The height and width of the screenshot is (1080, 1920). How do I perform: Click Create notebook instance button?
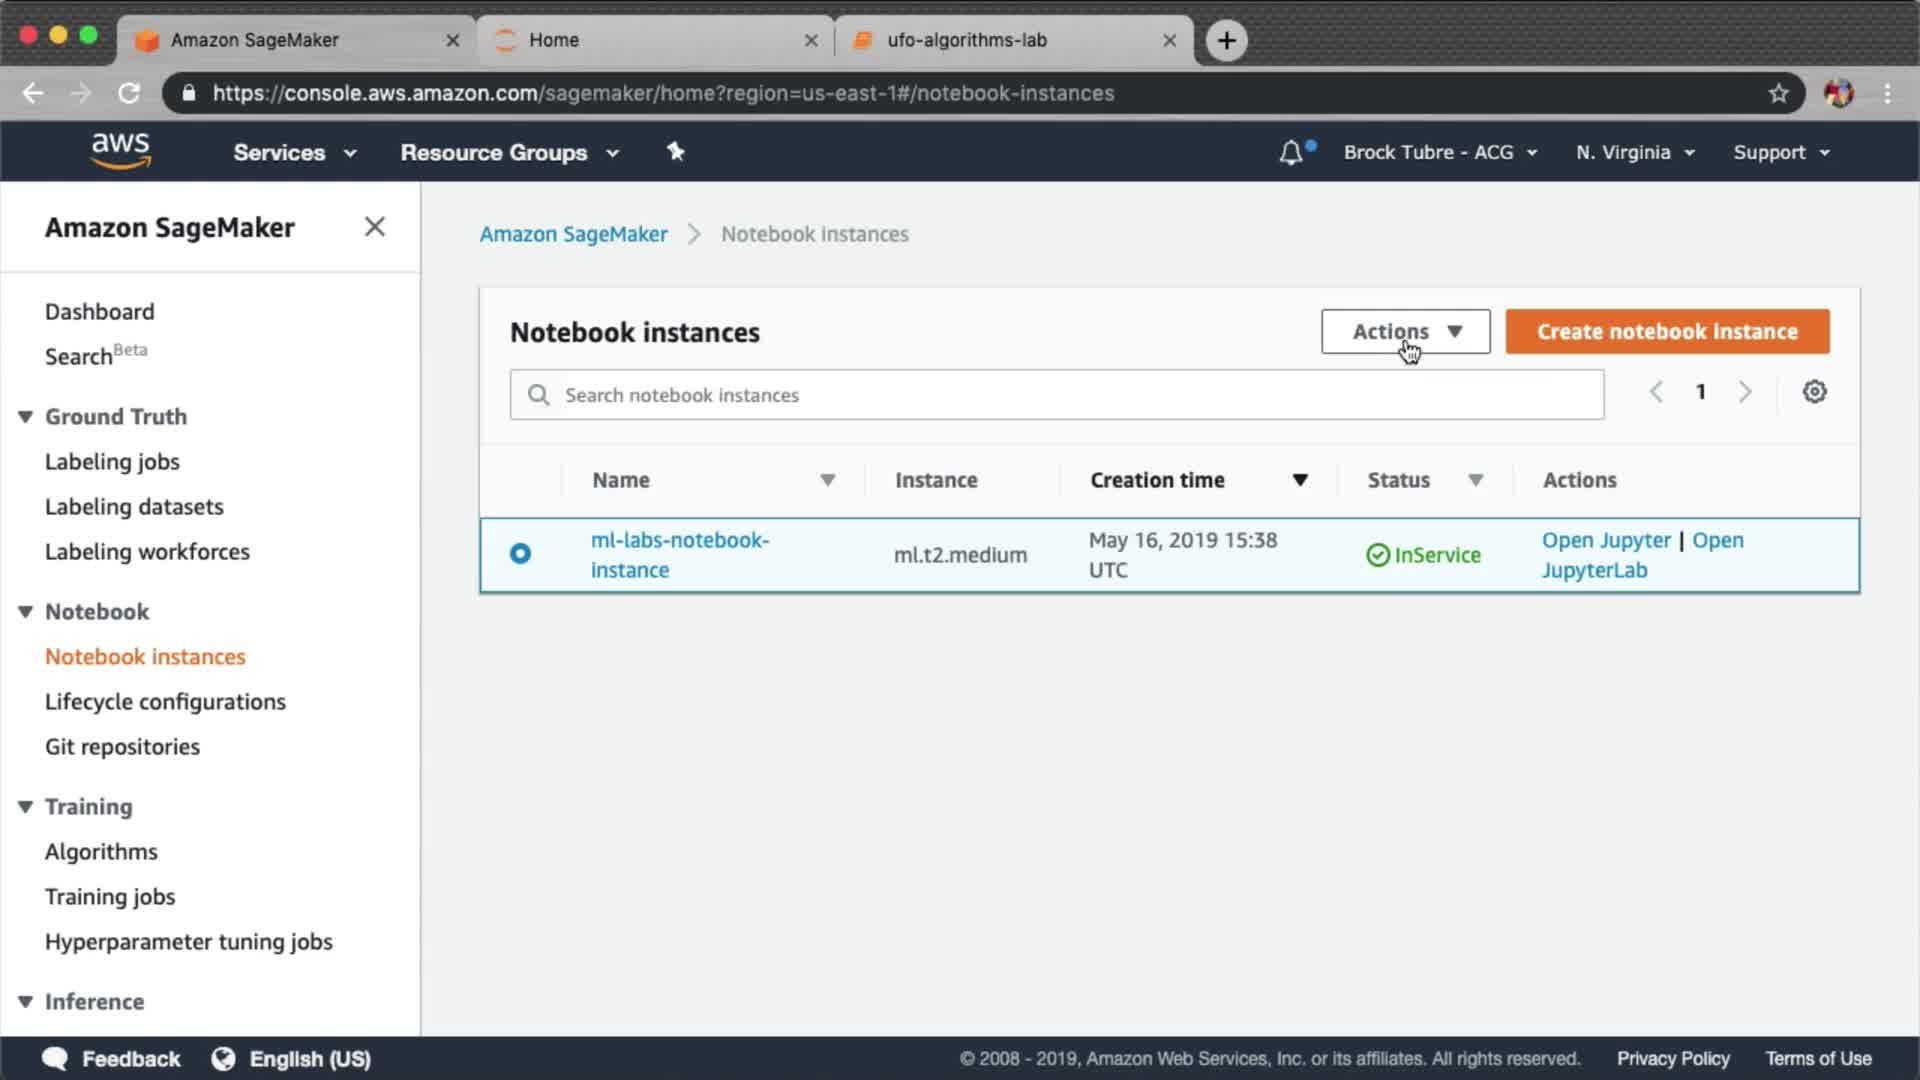[x=1667, y=331]
